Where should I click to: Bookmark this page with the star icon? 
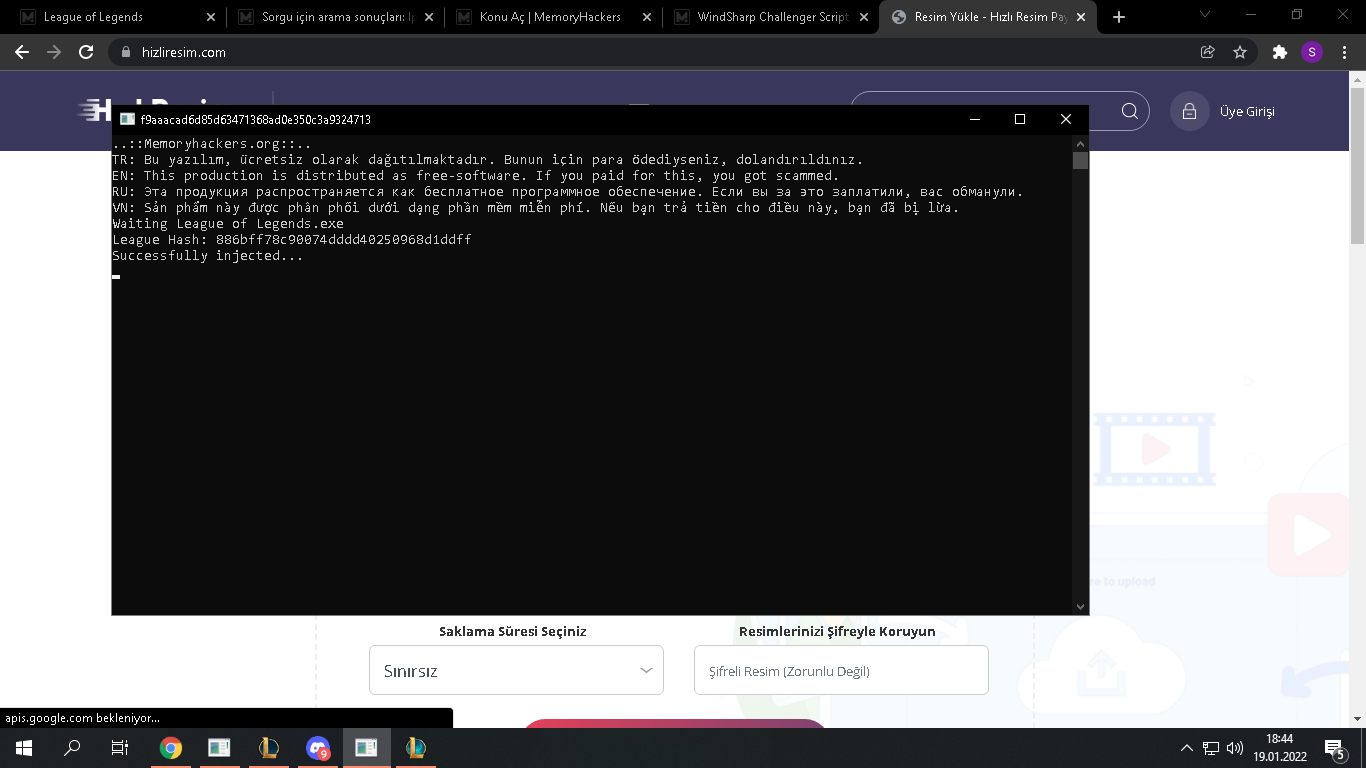[1240, 52]
